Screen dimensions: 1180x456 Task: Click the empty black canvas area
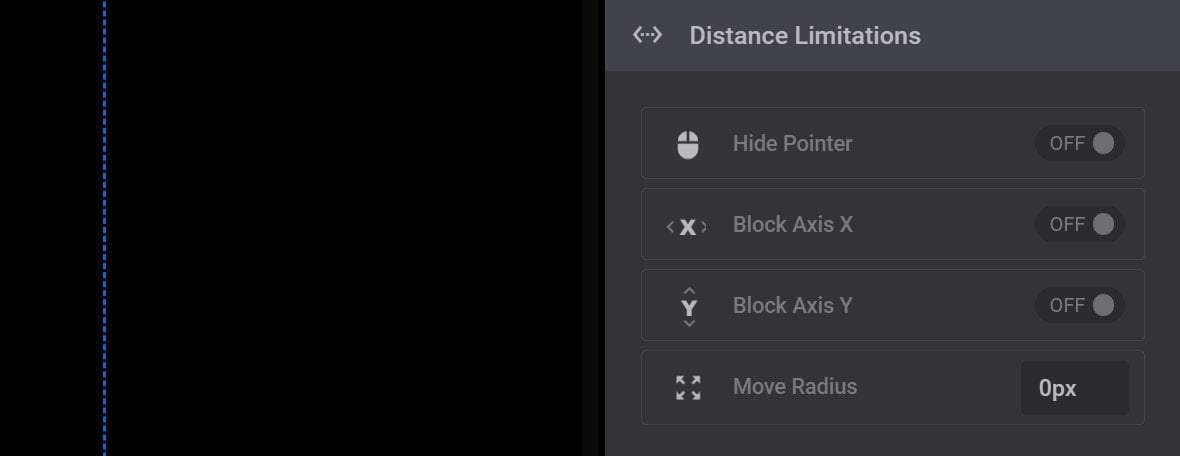pyautogui.click(x=342, y=228)
